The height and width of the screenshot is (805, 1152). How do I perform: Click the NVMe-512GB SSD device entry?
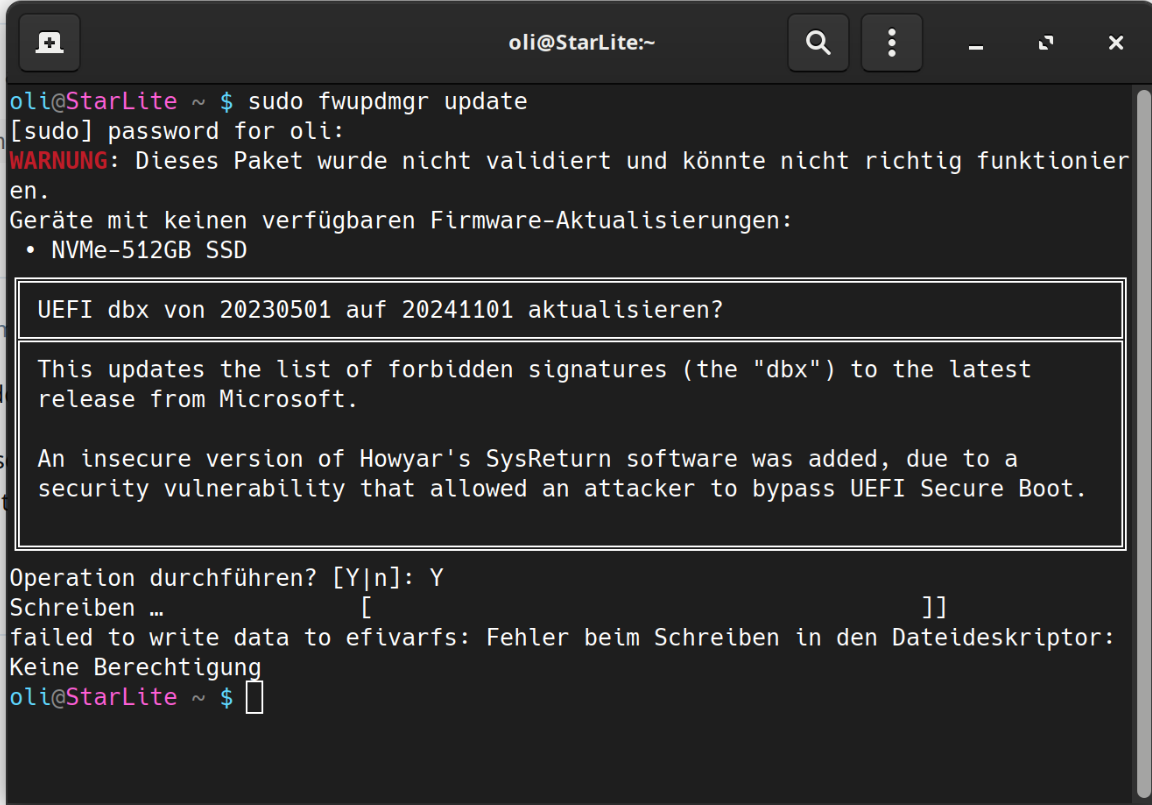148,251
